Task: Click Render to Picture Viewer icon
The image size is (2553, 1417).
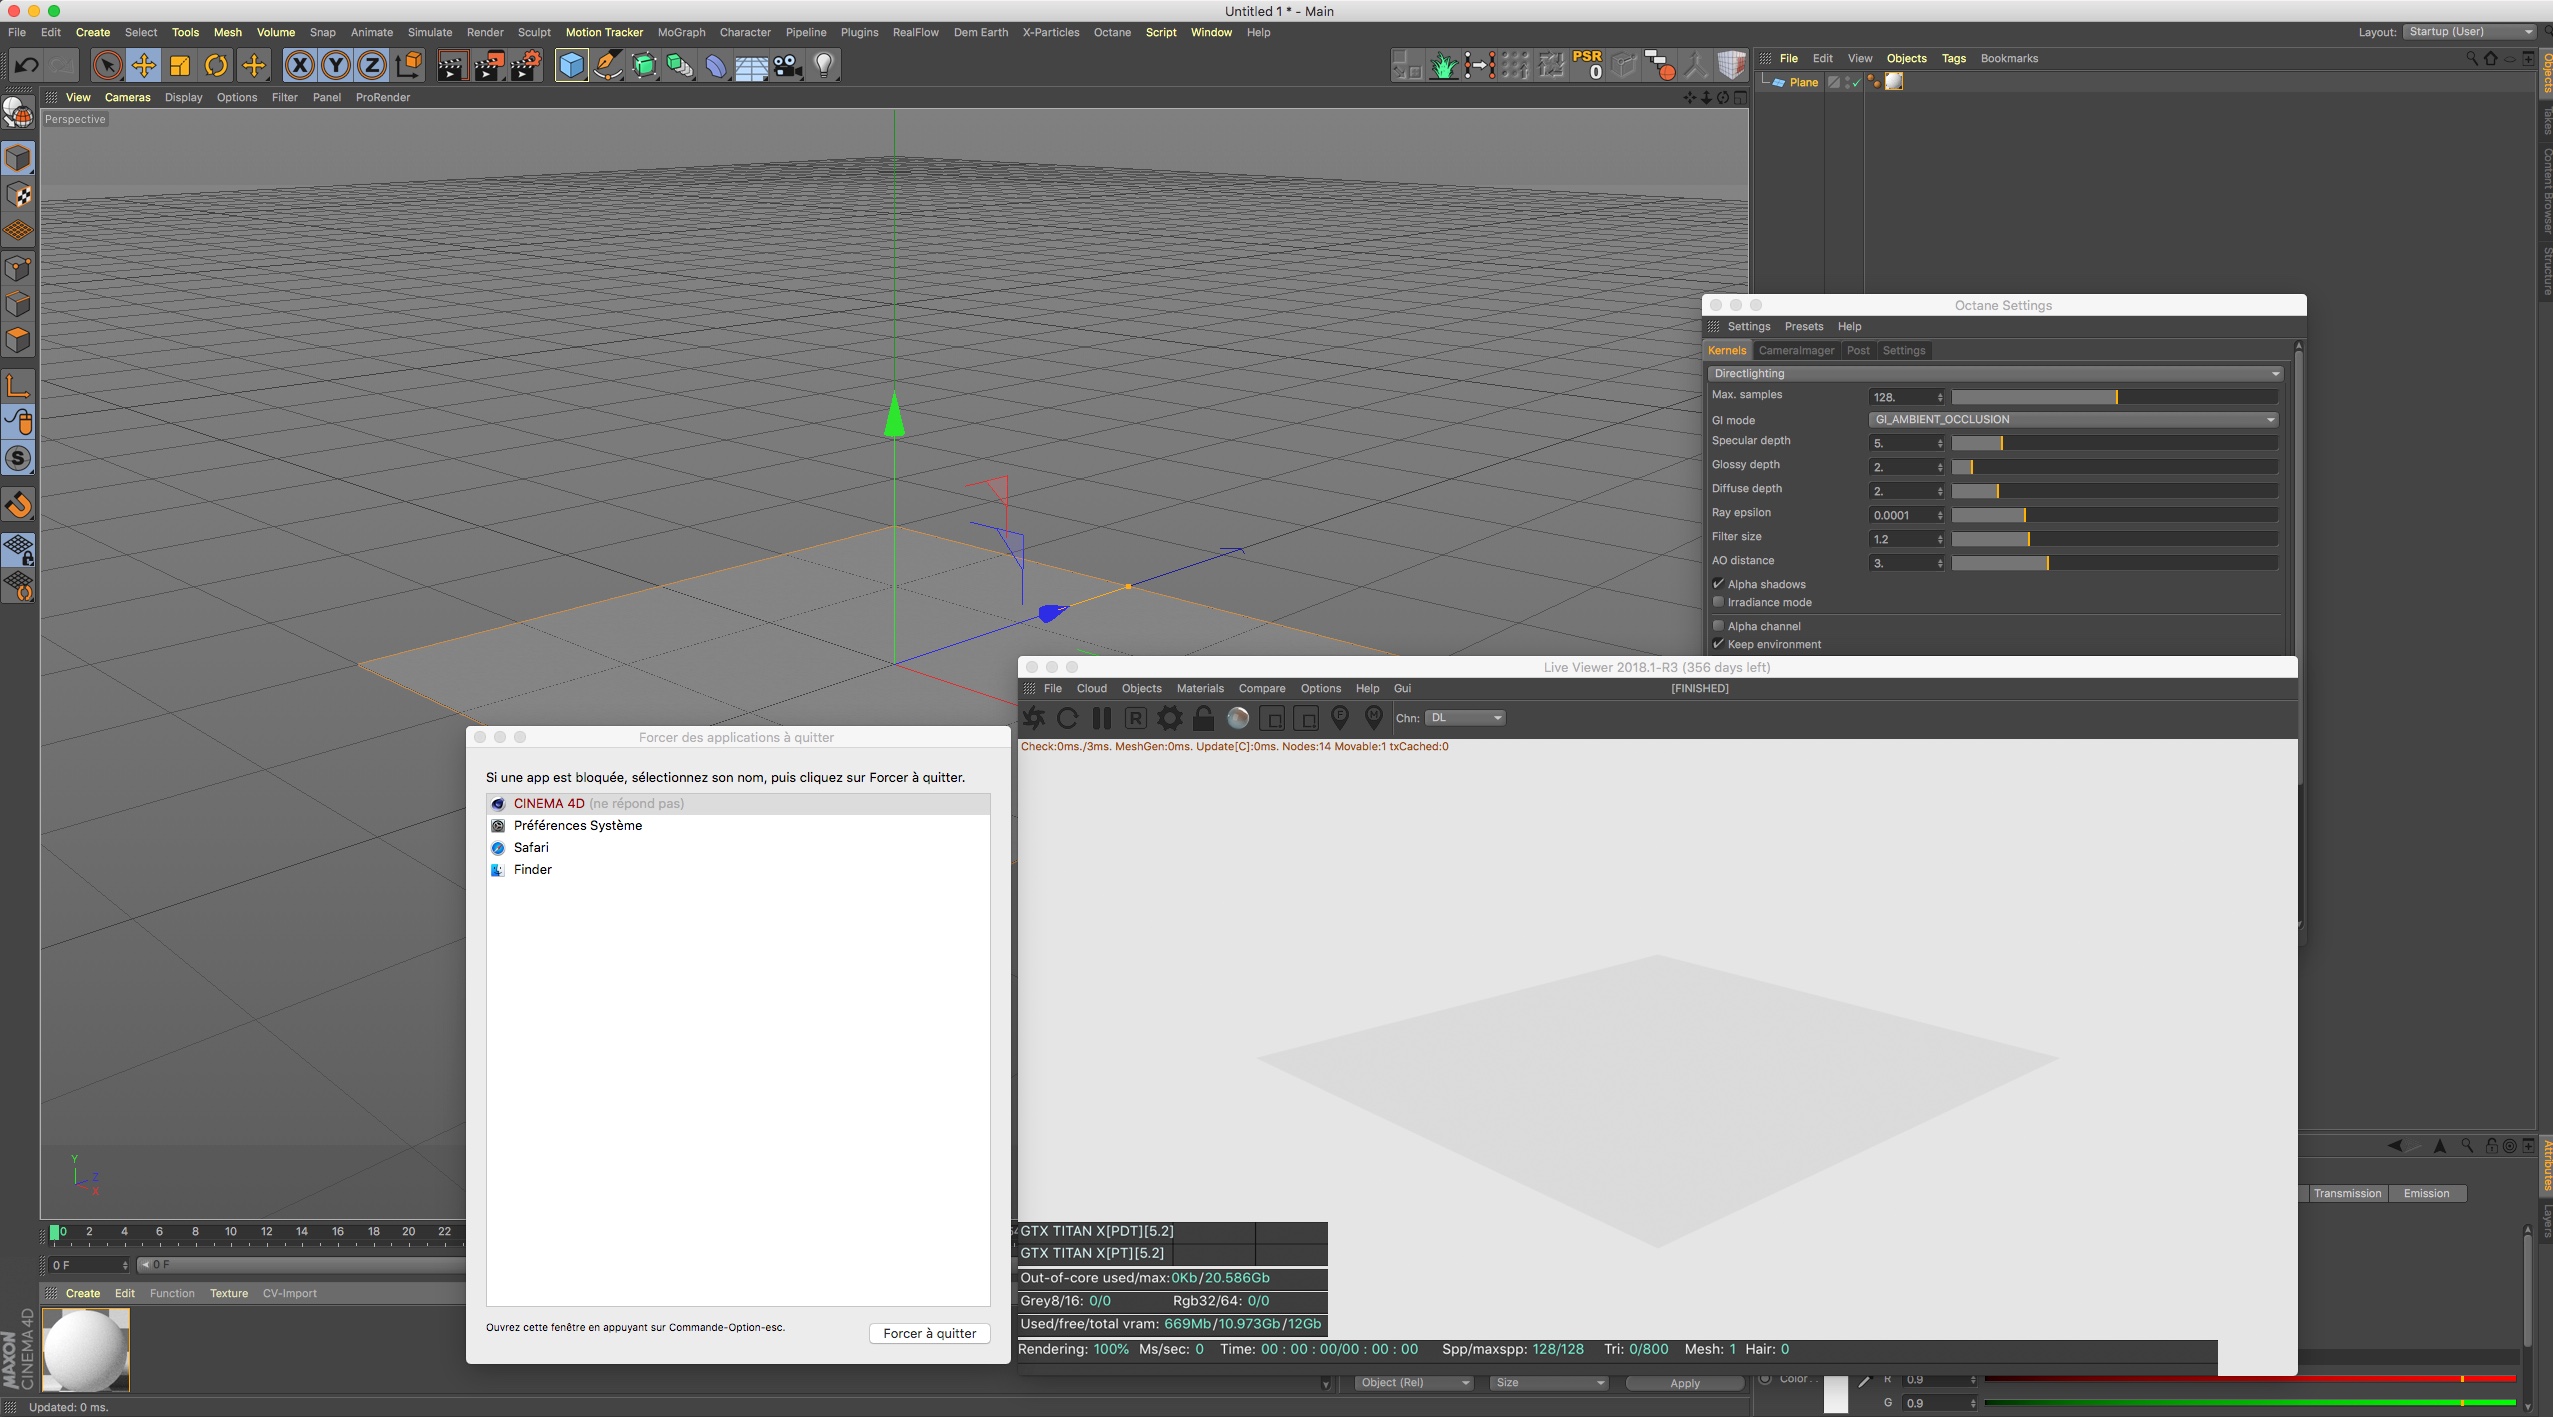Action: pyautogui.click(x=489, y=66)
